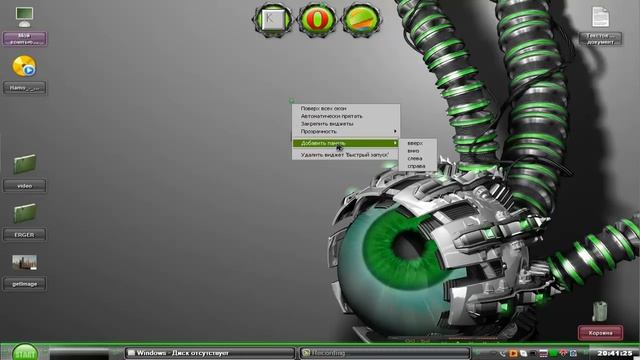Select 'Поверх всех окон' menu entry
The image size is (640, 360).
point(346,109)
